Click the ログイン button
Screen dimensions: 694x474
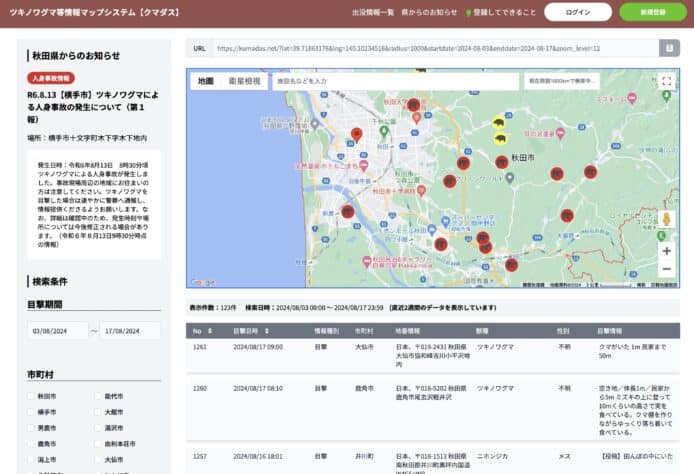click(578, 13)
